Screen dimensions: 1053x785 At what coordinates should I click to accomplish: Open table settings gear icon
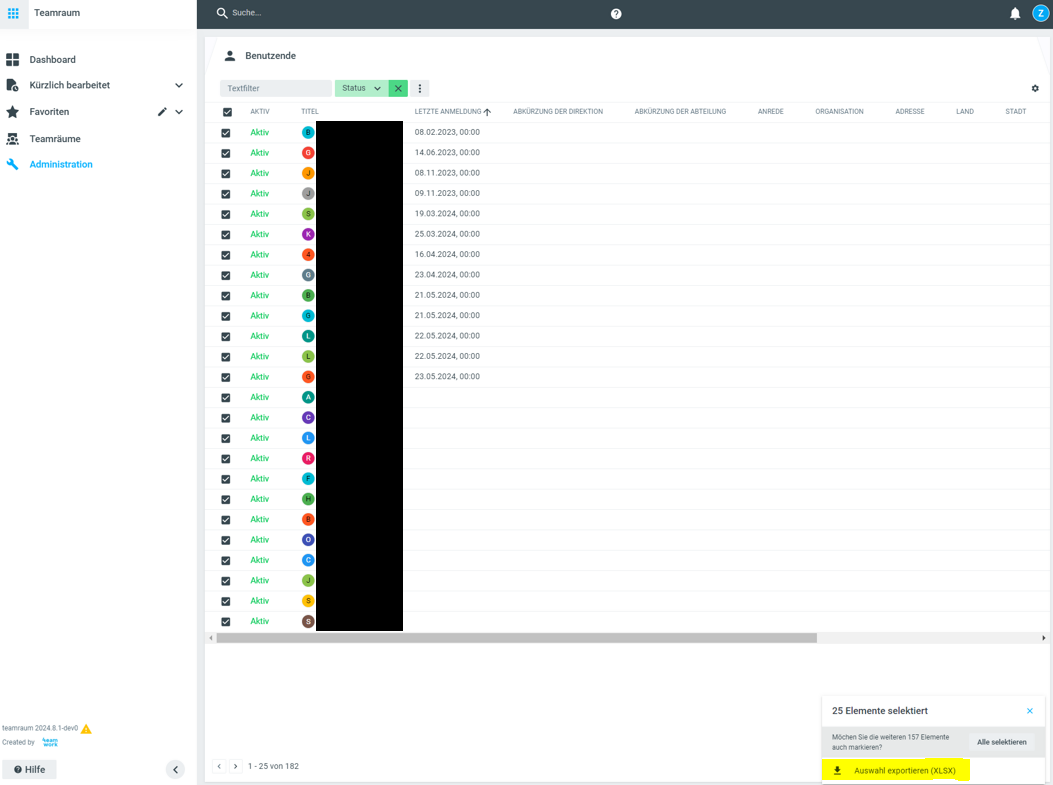tap(1035, 88)
